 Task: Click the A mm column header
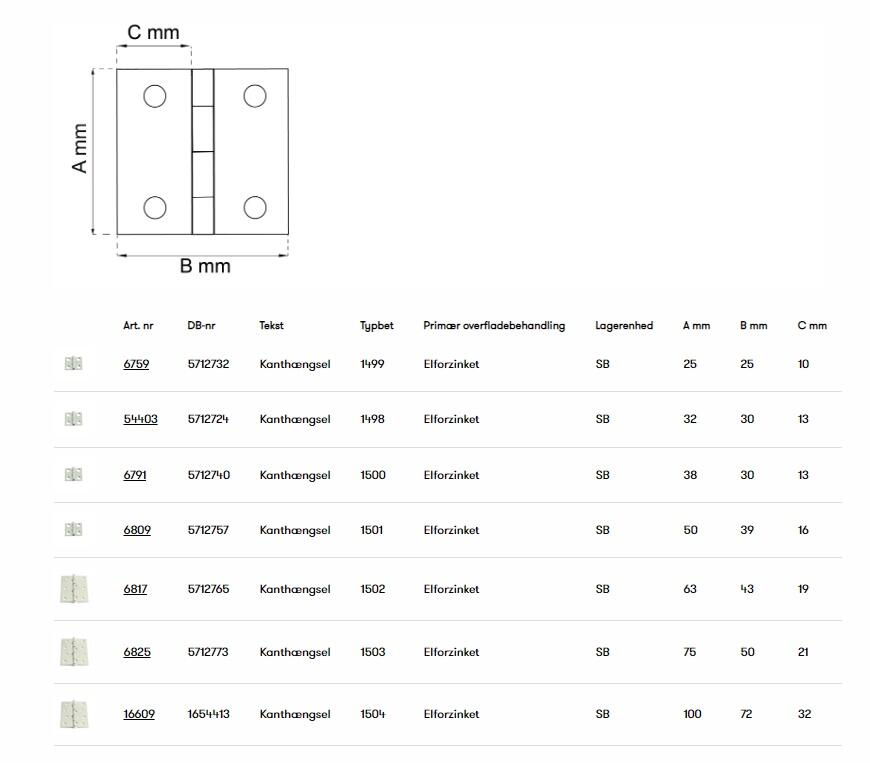click(x=696, y=325)
